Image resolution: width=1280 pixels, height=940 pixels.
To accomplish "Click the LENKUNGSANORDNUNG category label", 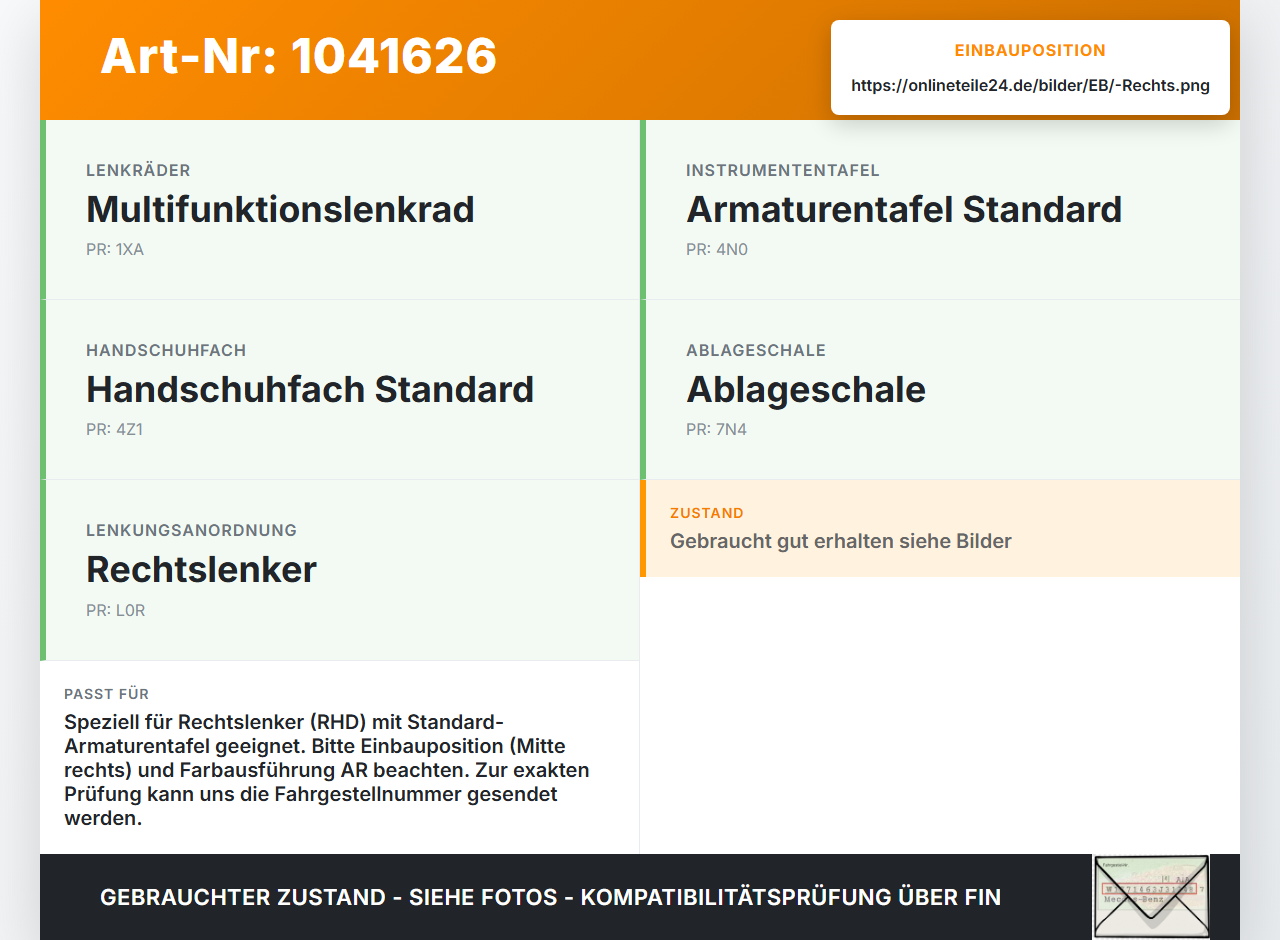I will [x=191, y=531].
